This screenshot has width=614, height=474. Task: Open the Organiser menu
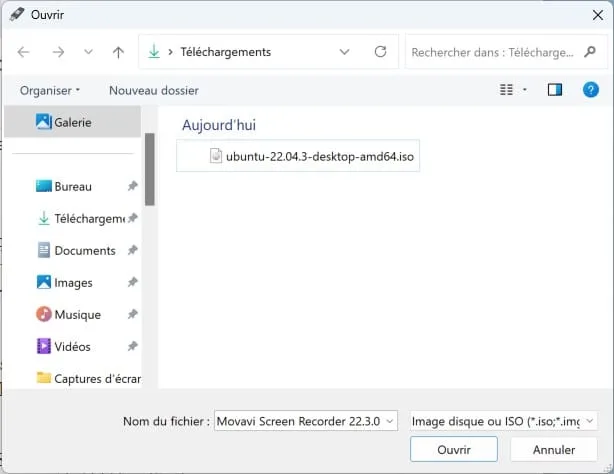click(50, 90)
